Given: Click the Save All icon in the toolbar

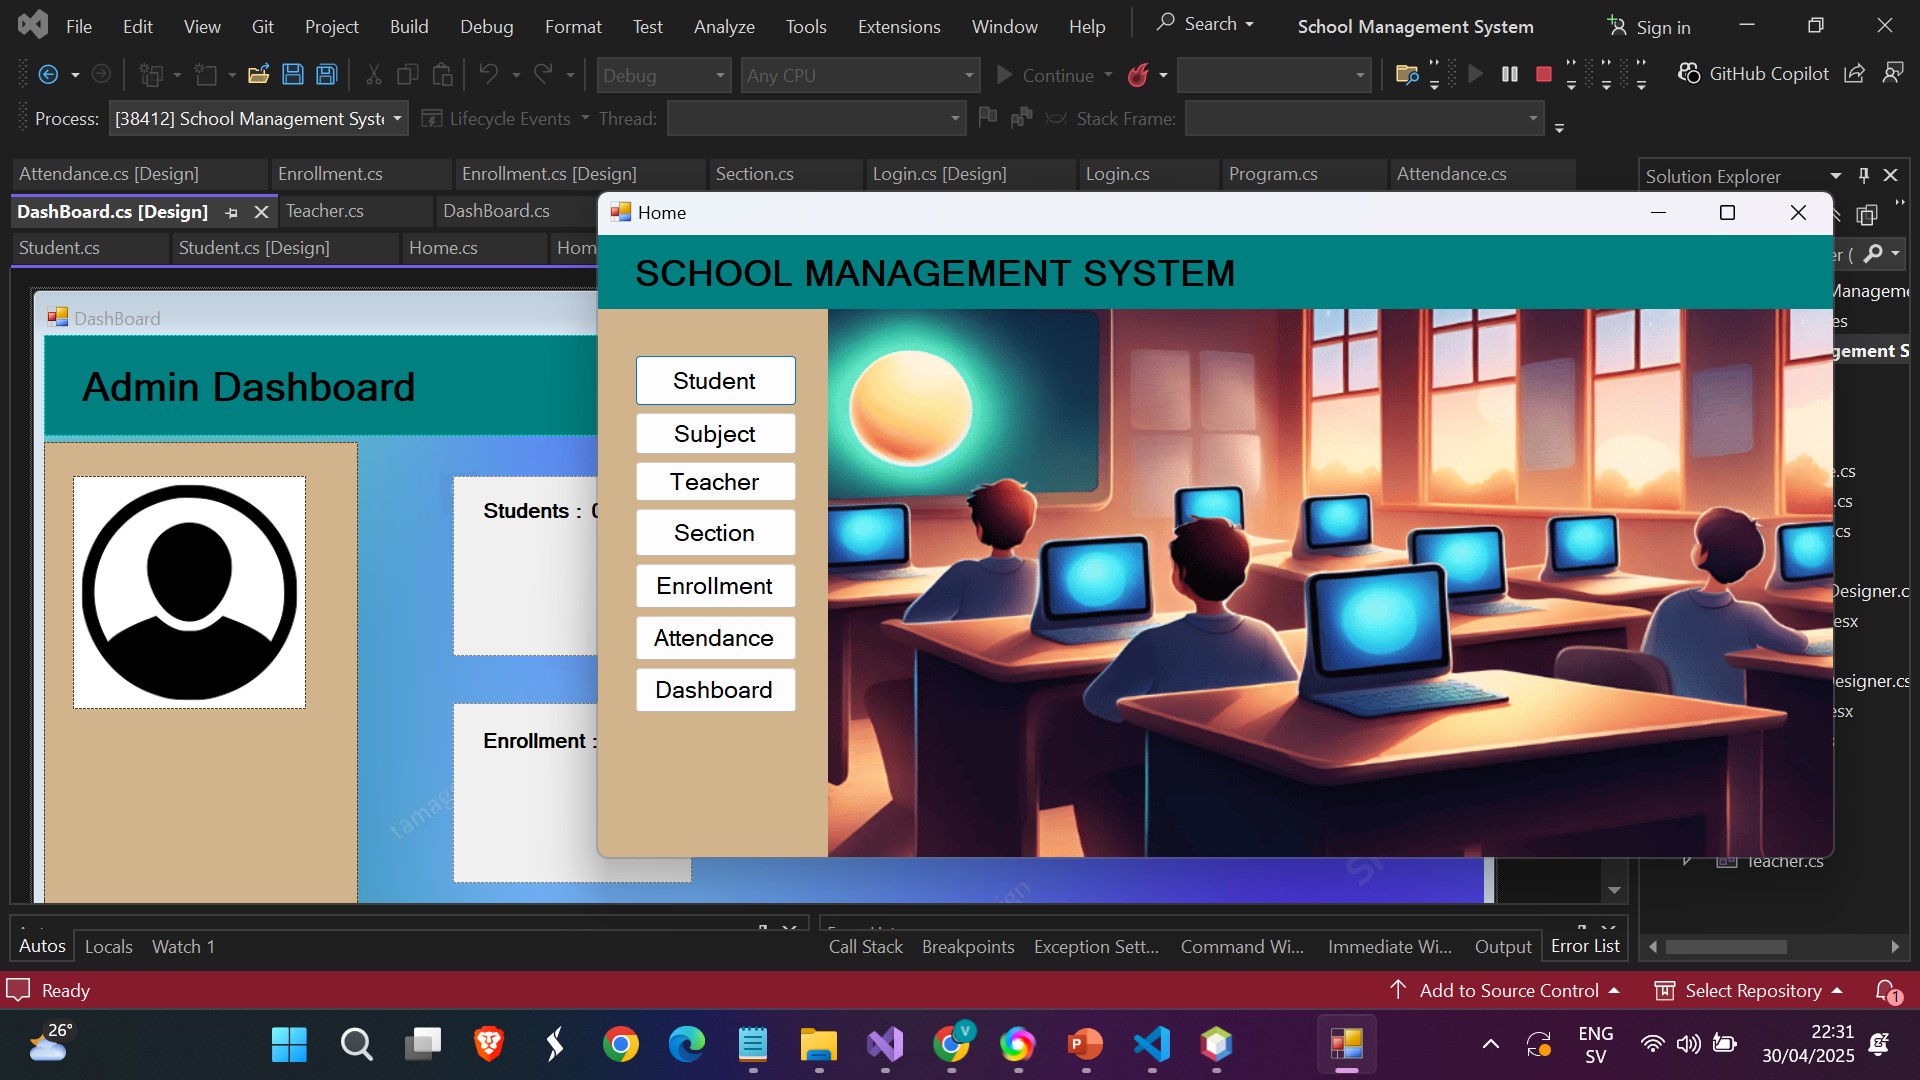Looking at the screenshot, I should (325, 74).
